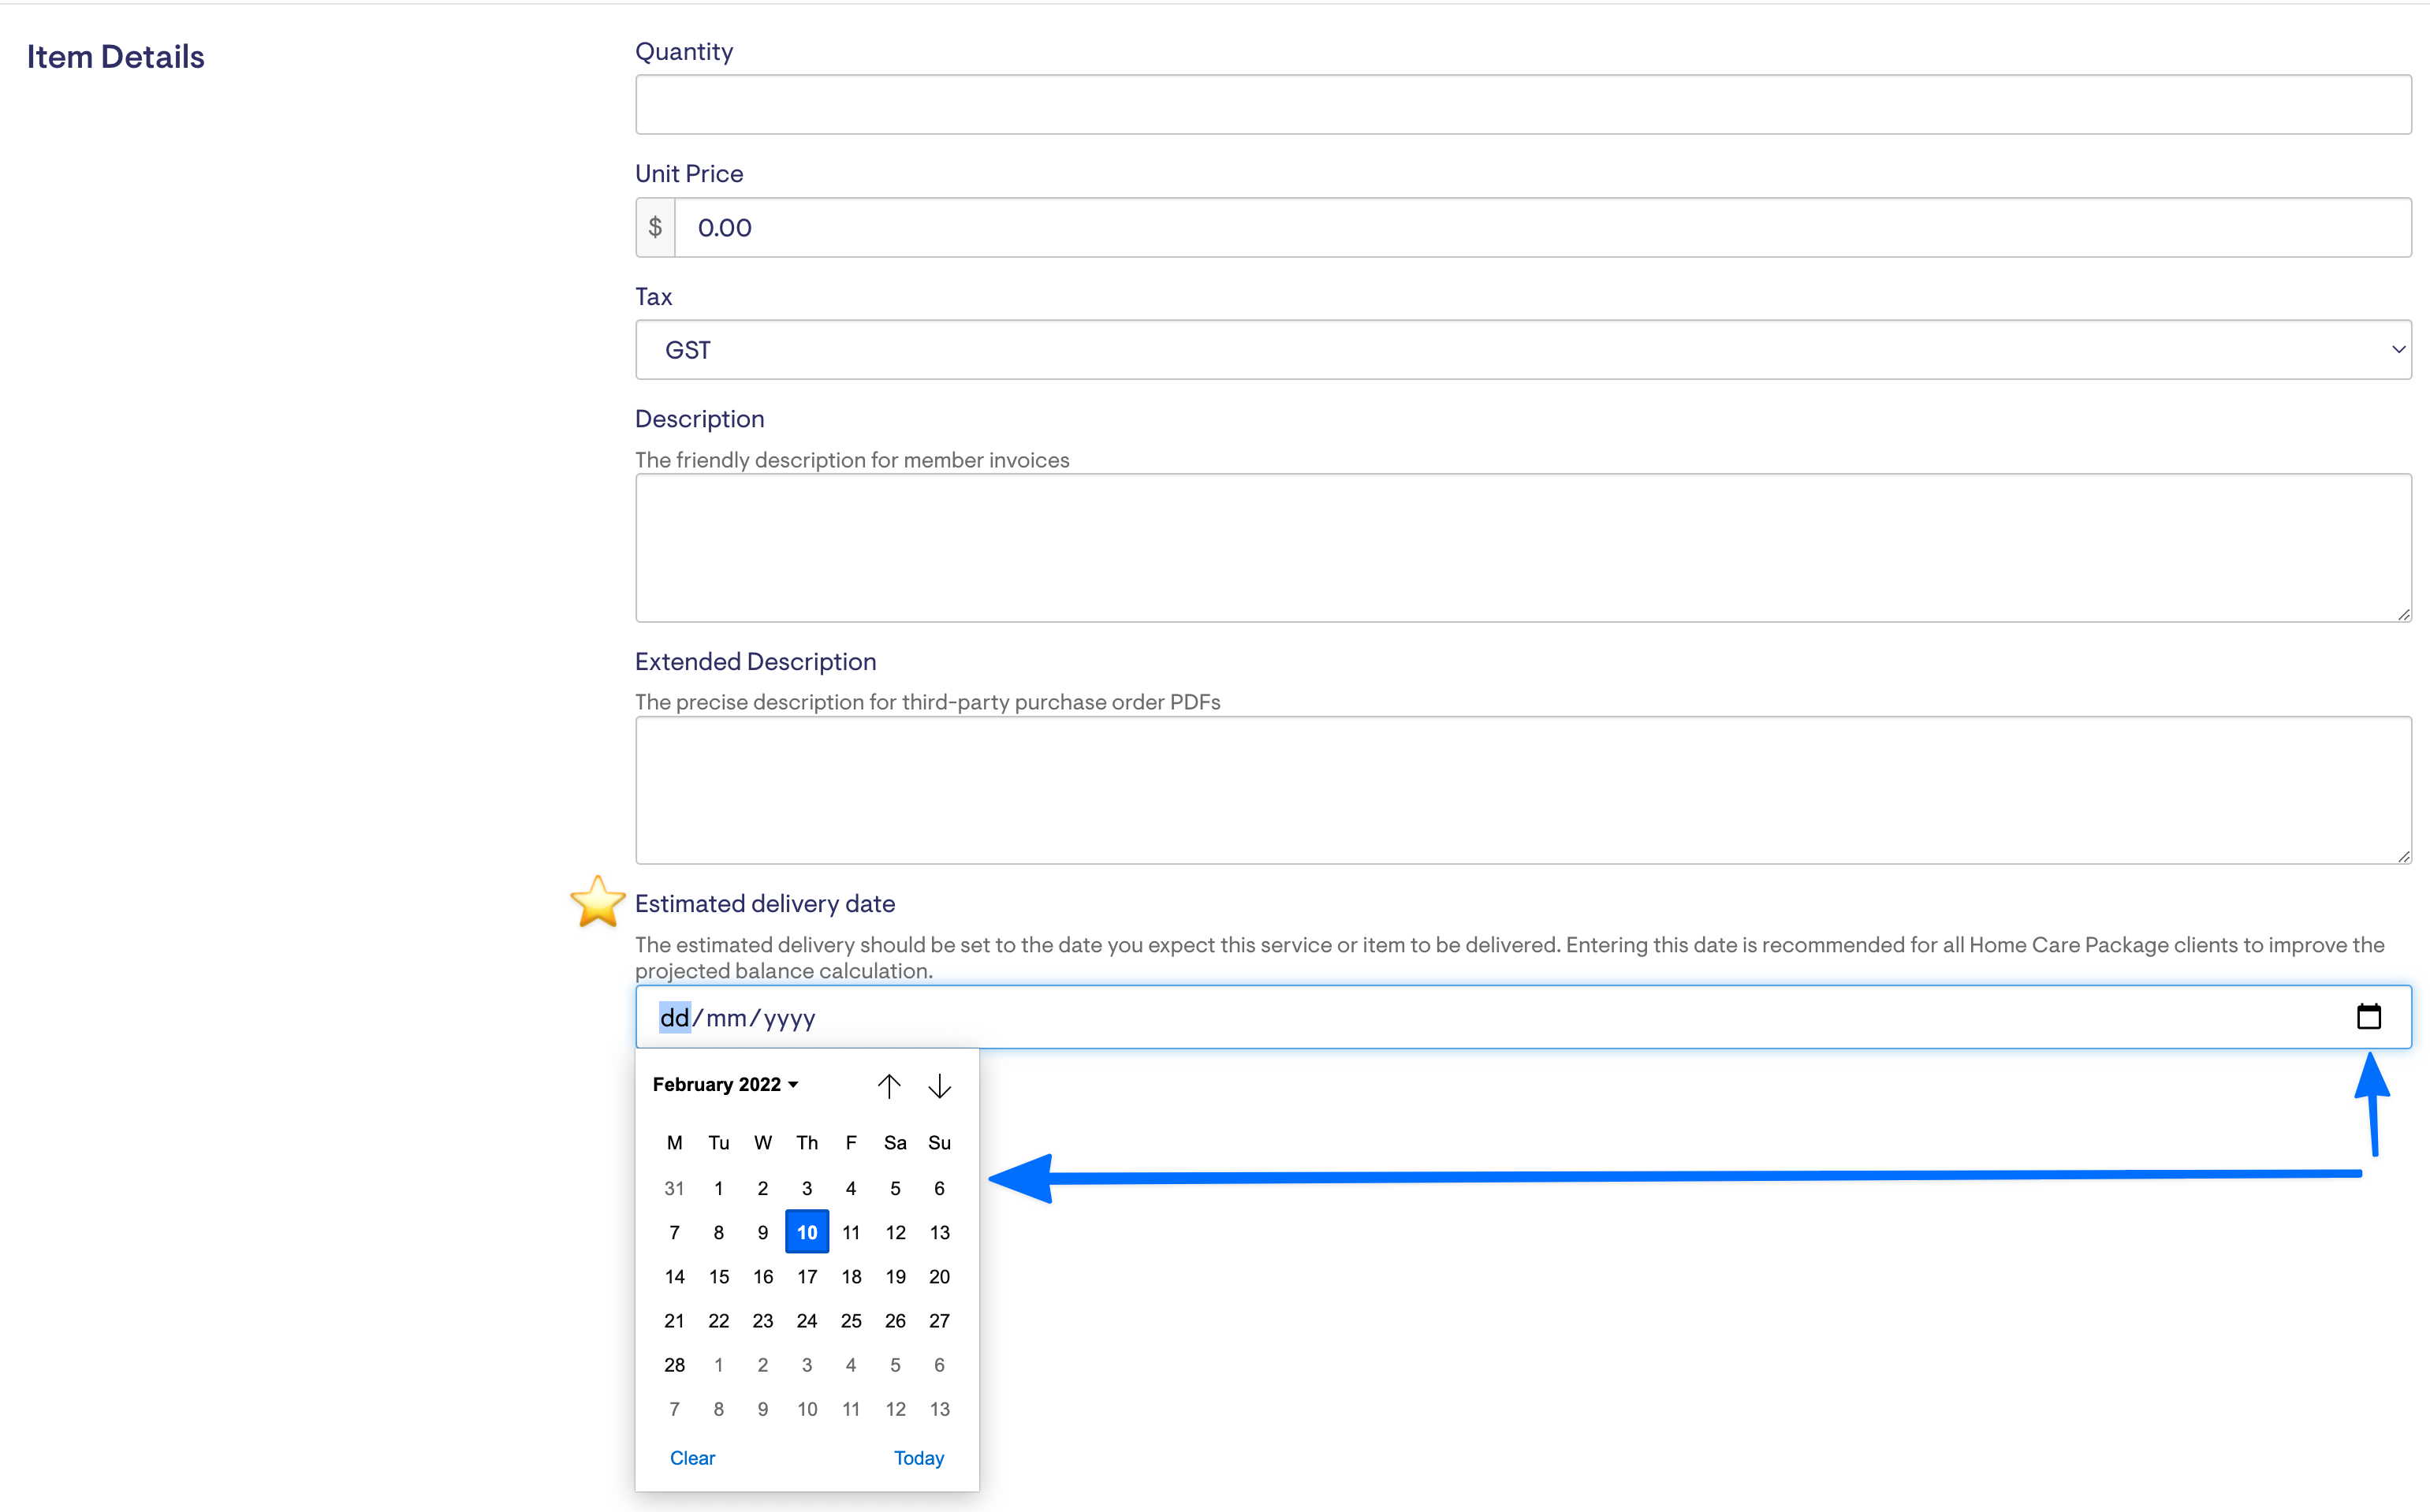Select greyed-out January 31 date
2430x1512 pixels.
[674, 1189]
